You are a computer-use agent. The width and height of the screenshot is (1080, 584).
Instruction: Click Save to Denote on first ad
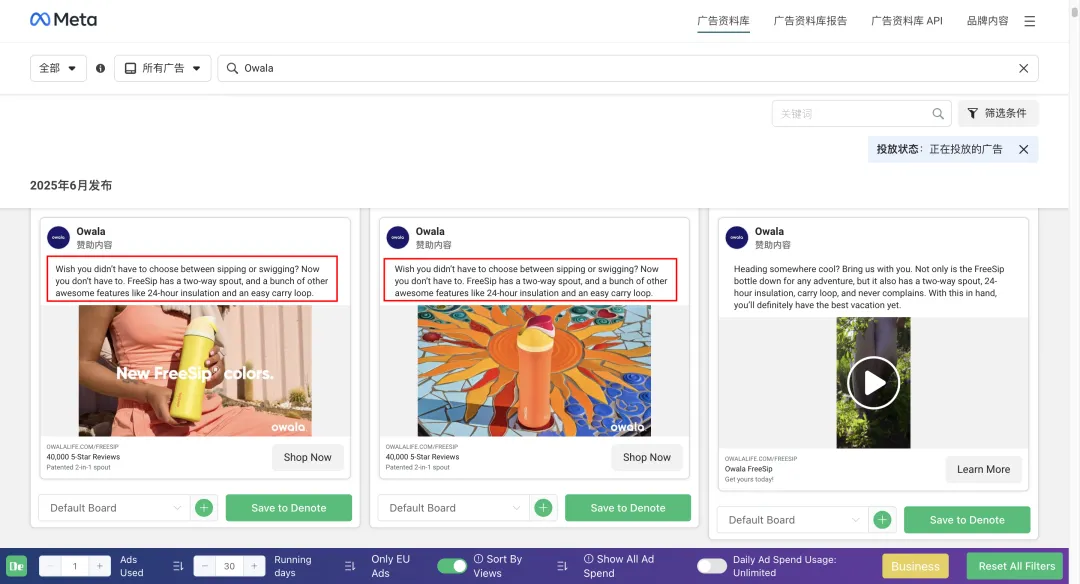(289, 508)
